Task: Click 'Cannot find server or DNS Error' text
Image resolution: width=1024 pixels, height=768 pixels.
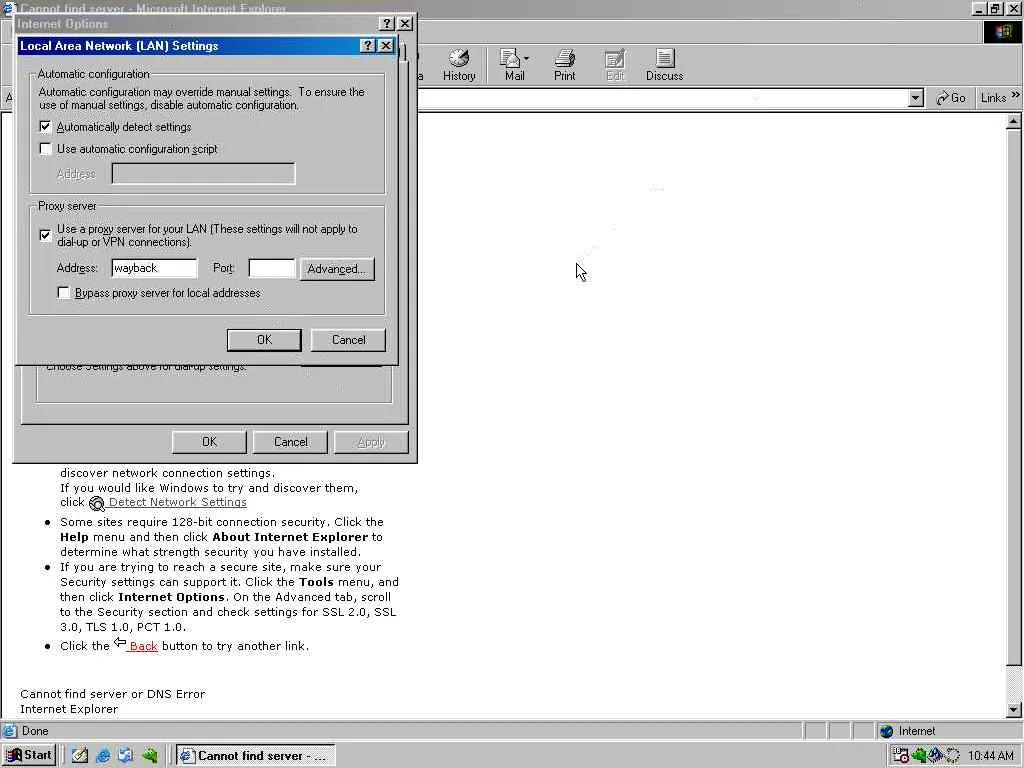Action: [112, 694]
